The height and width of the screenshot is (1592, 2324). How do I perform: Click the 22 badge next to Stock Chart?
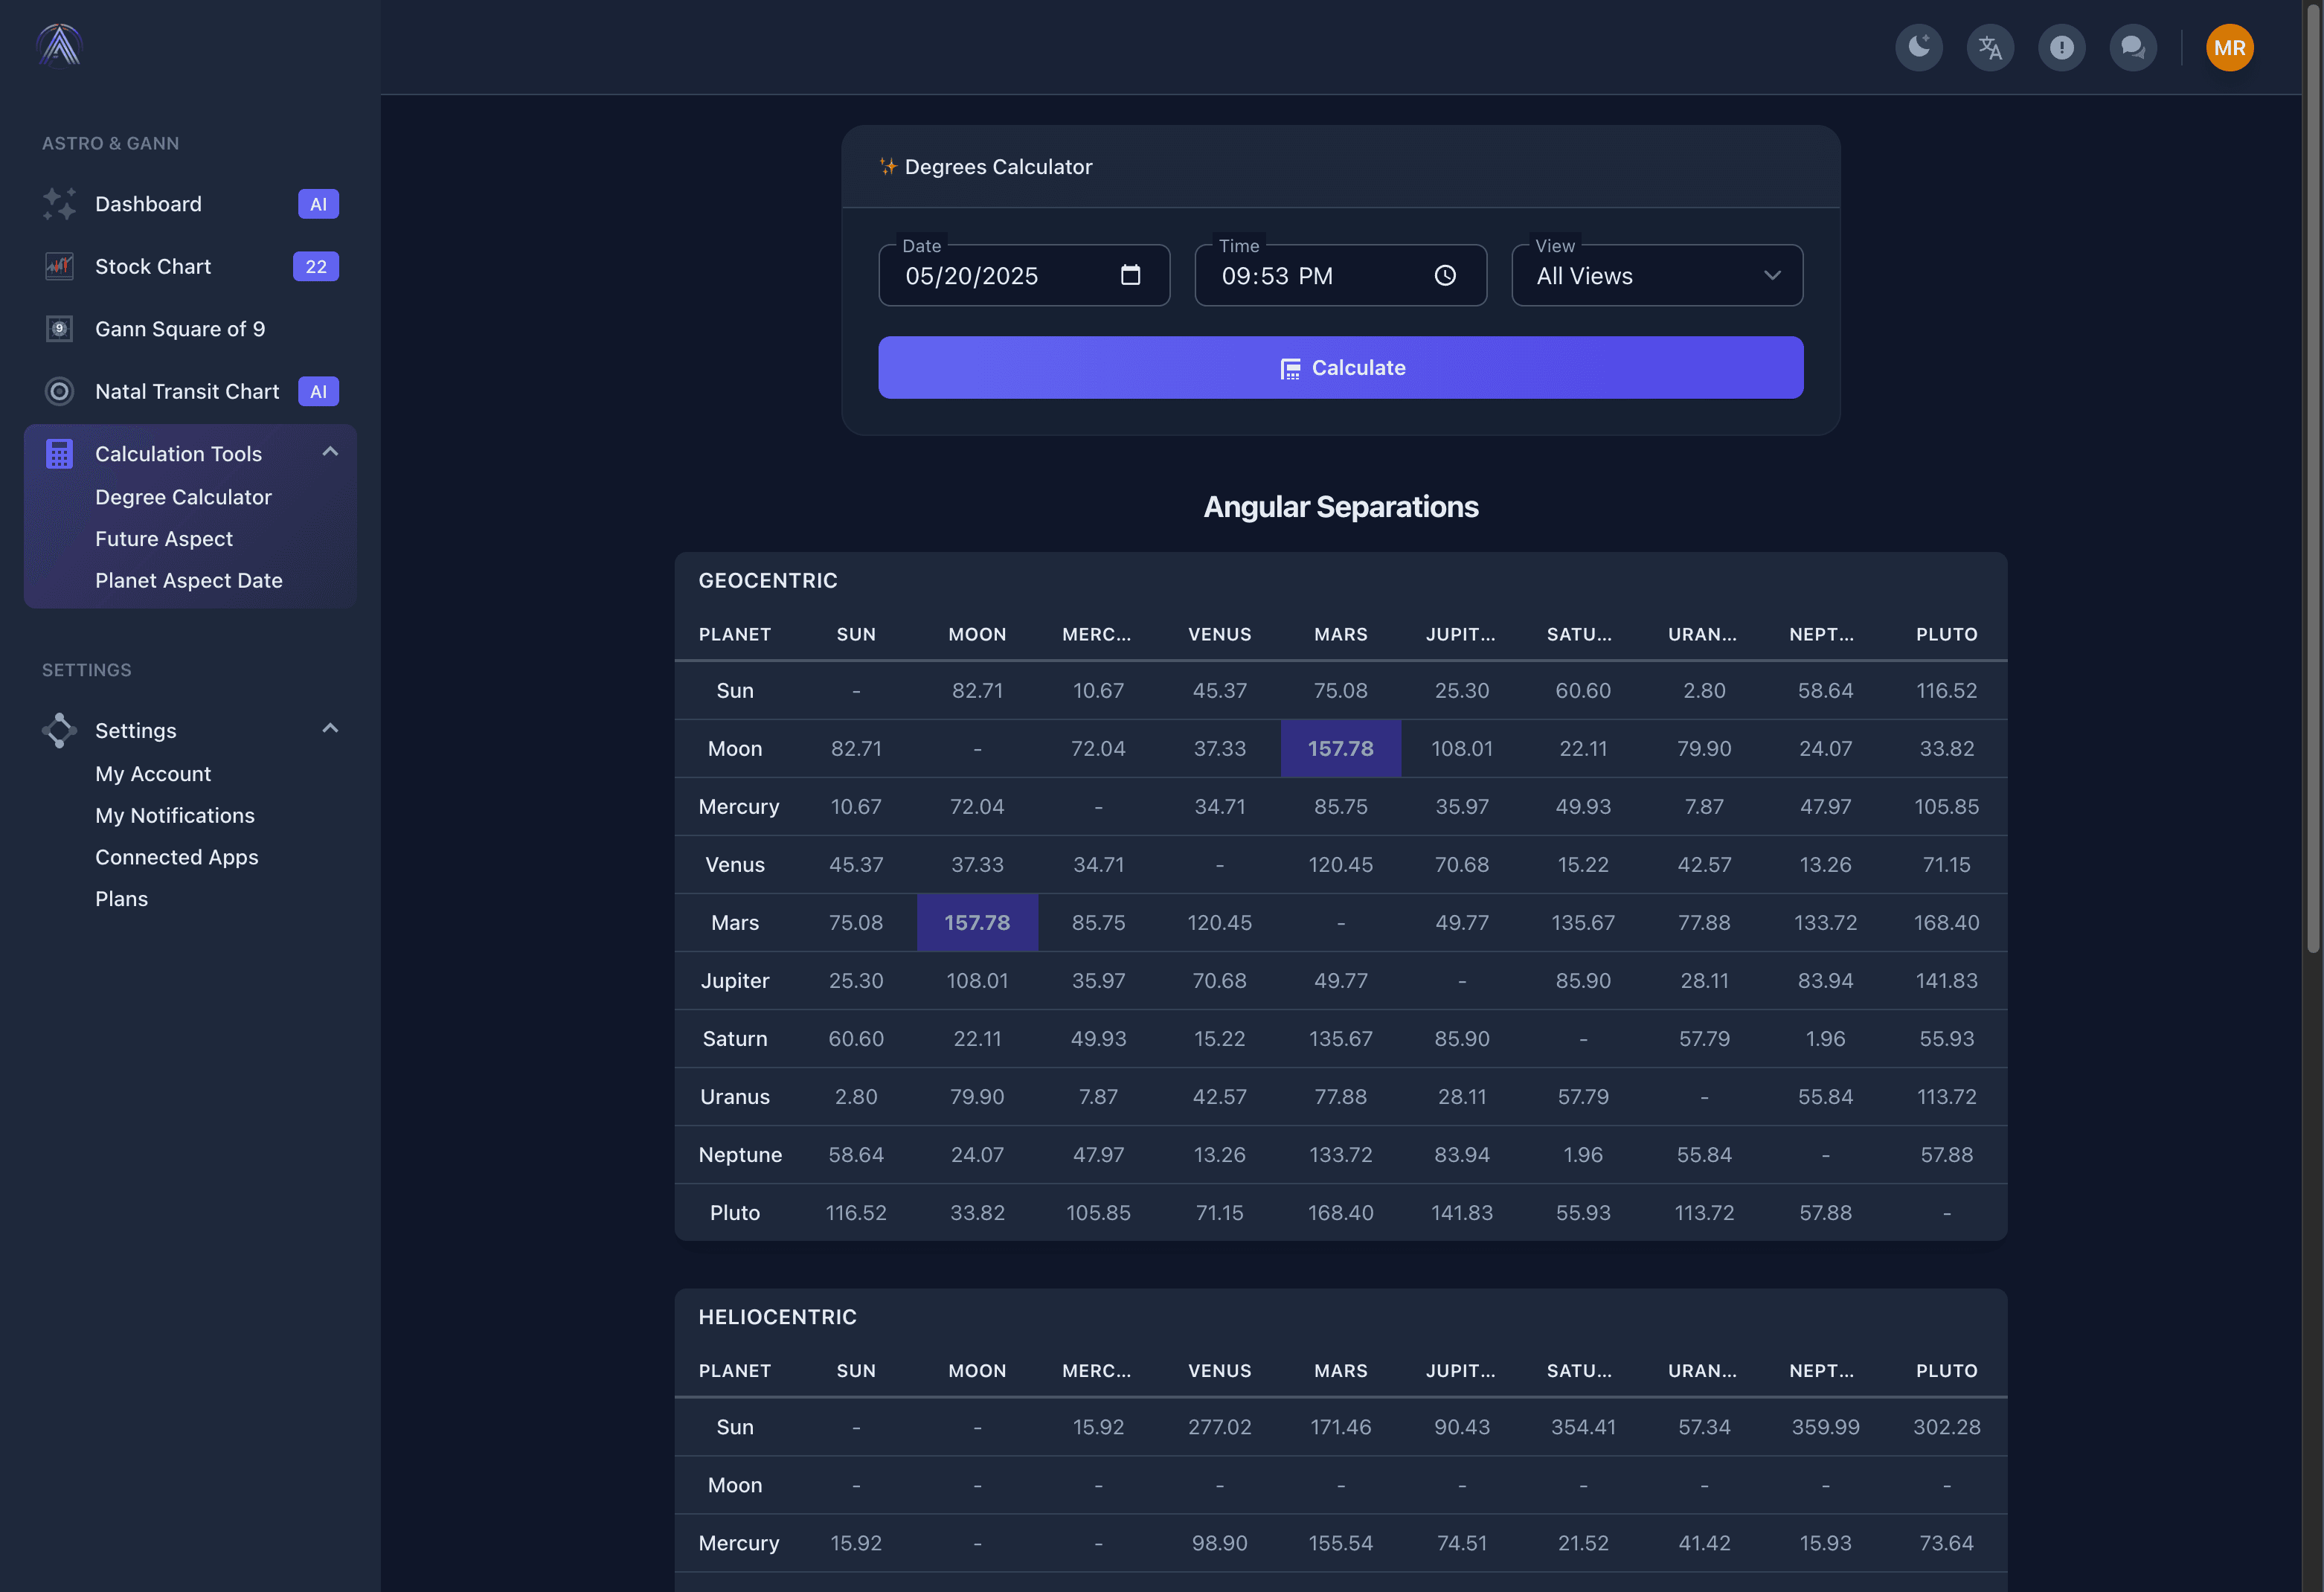[316, 266]
